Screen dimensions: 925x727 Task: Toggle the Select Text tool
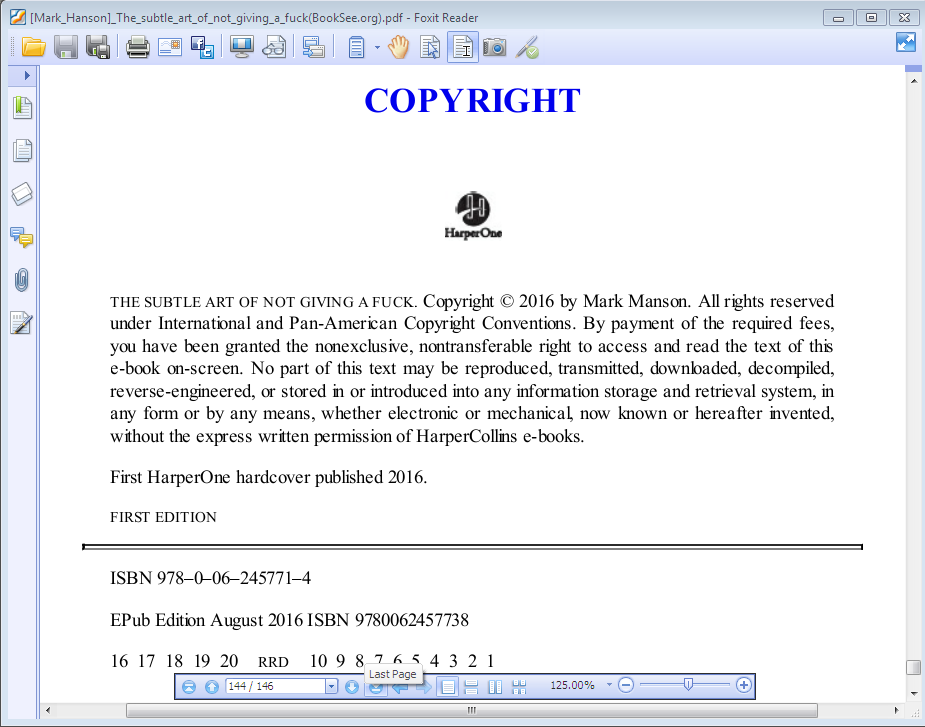(x=463, y=47)
